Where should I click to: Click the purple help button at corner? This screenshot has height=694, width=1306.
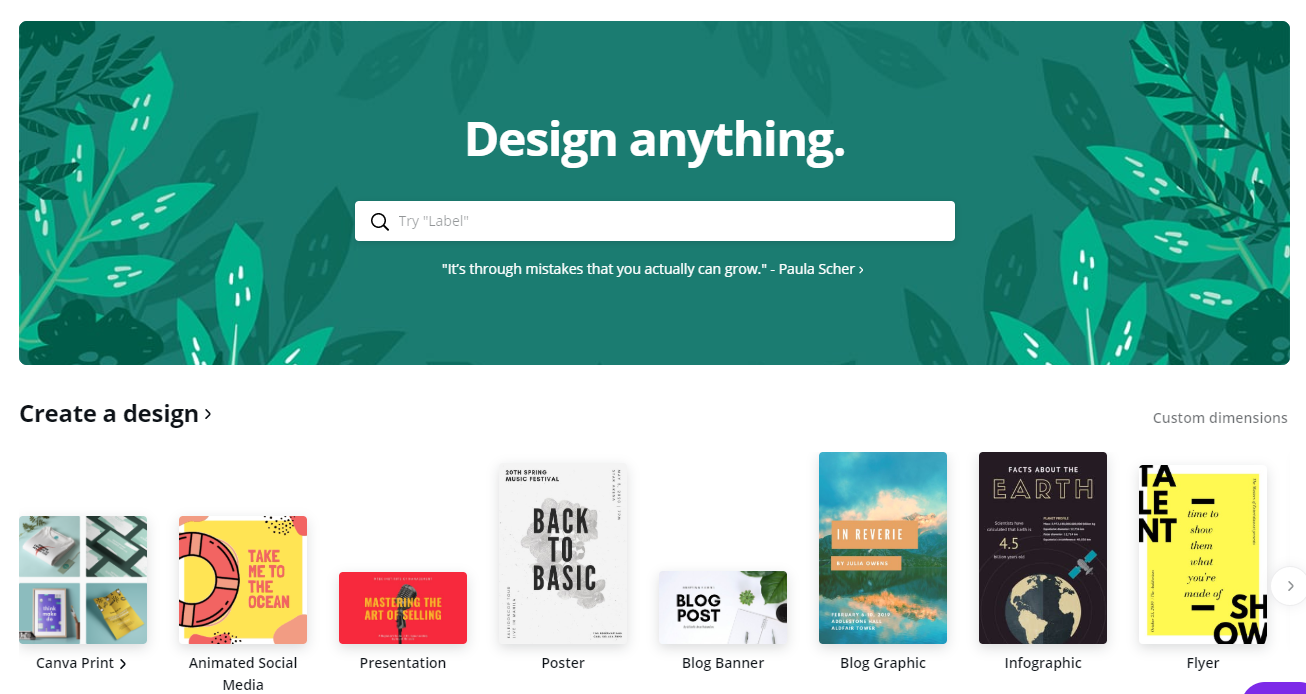pyautogui.click(x=1274, y=688)
